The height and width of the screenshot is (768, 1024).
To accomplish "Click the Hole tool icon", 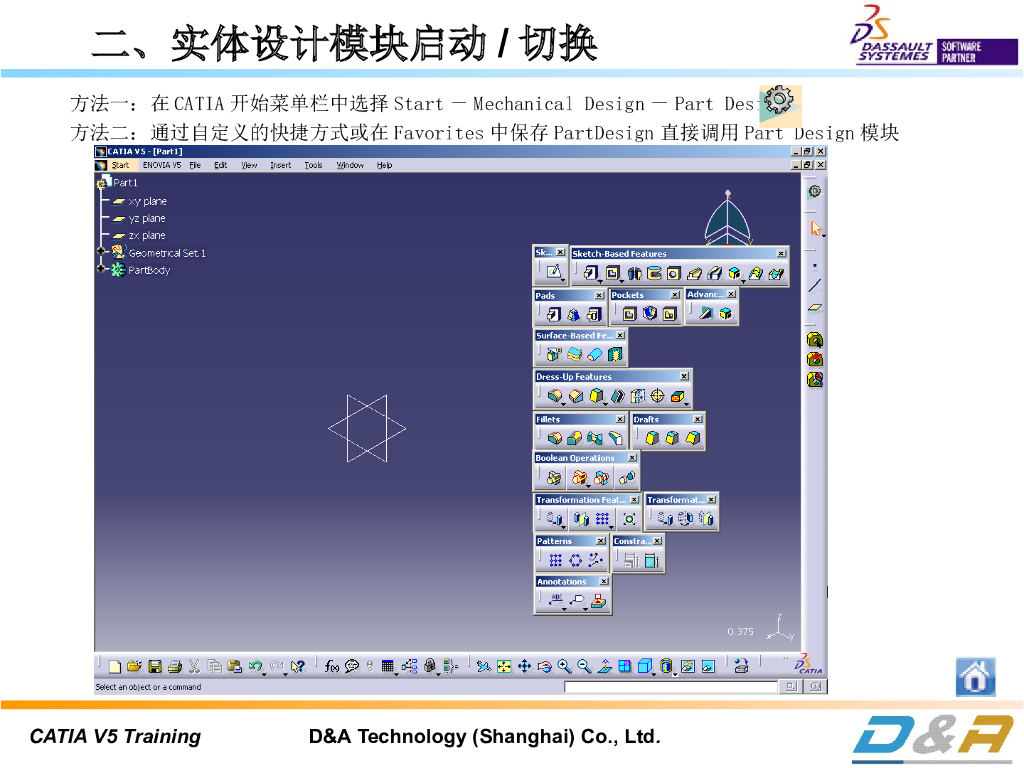I will click(674, 274).
